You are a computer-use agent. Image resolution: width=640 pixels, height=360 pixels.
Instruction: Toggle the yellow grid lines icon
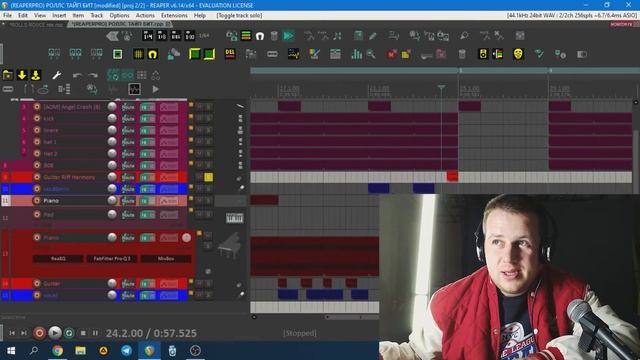[138, 54]
